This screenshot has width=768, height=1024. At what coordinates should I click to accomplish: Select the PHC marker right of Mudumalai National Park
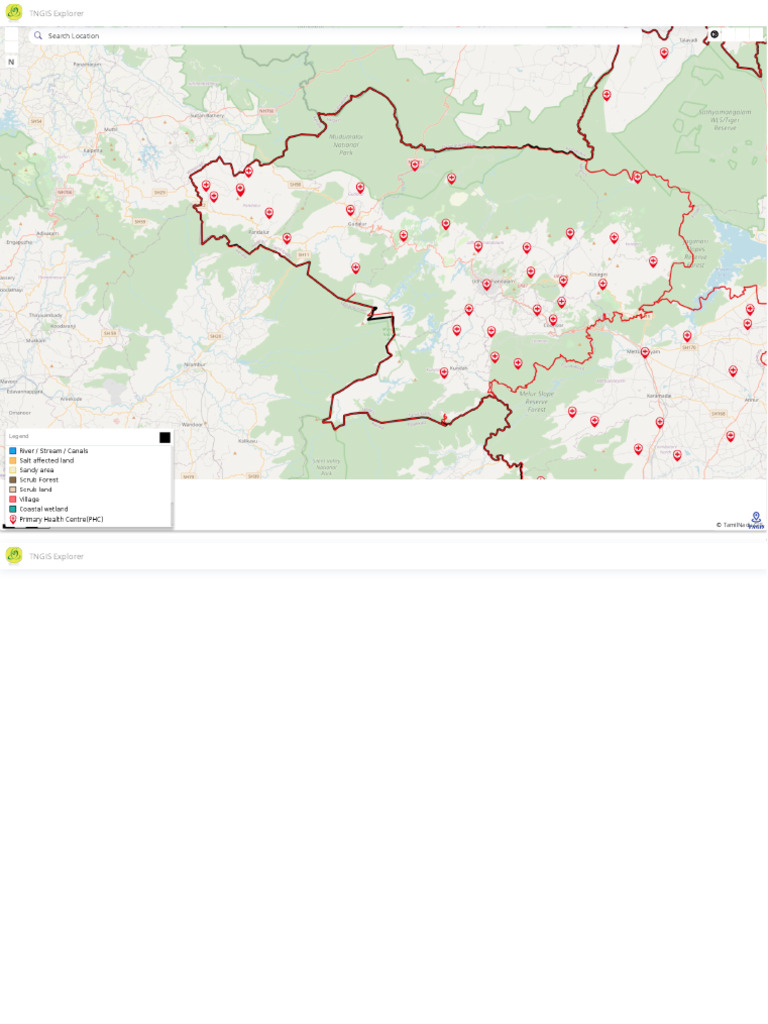[x=415, y=165]
